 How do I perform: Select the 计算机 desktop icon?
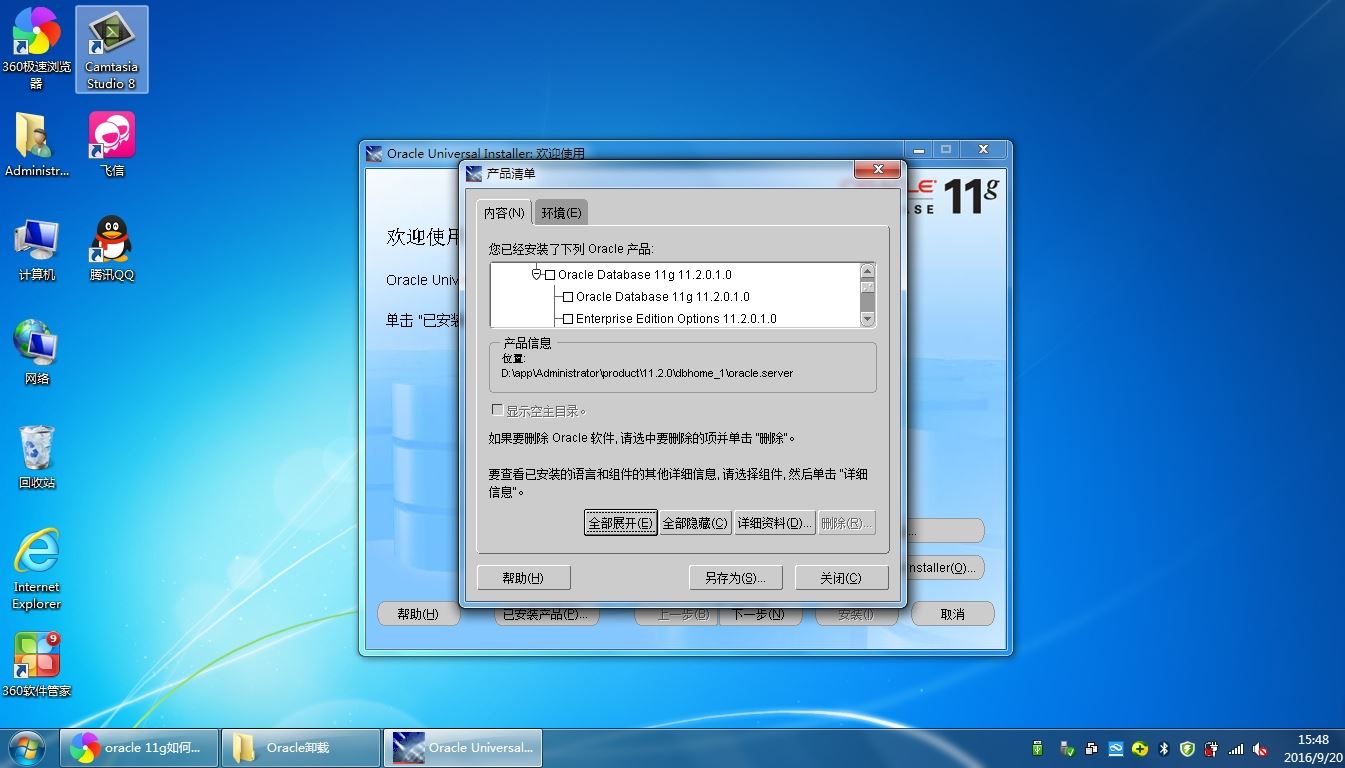(x=37, y=249)
